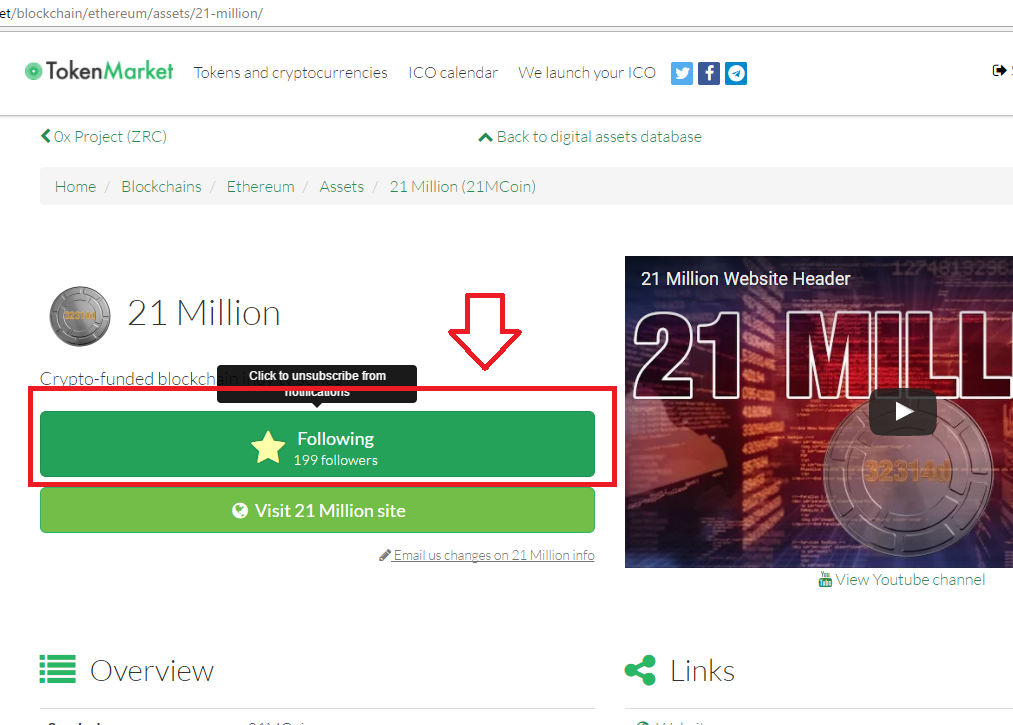Click the globe icon on Visit site button
Screen dimensions: 1013x725
pos(240,510)
